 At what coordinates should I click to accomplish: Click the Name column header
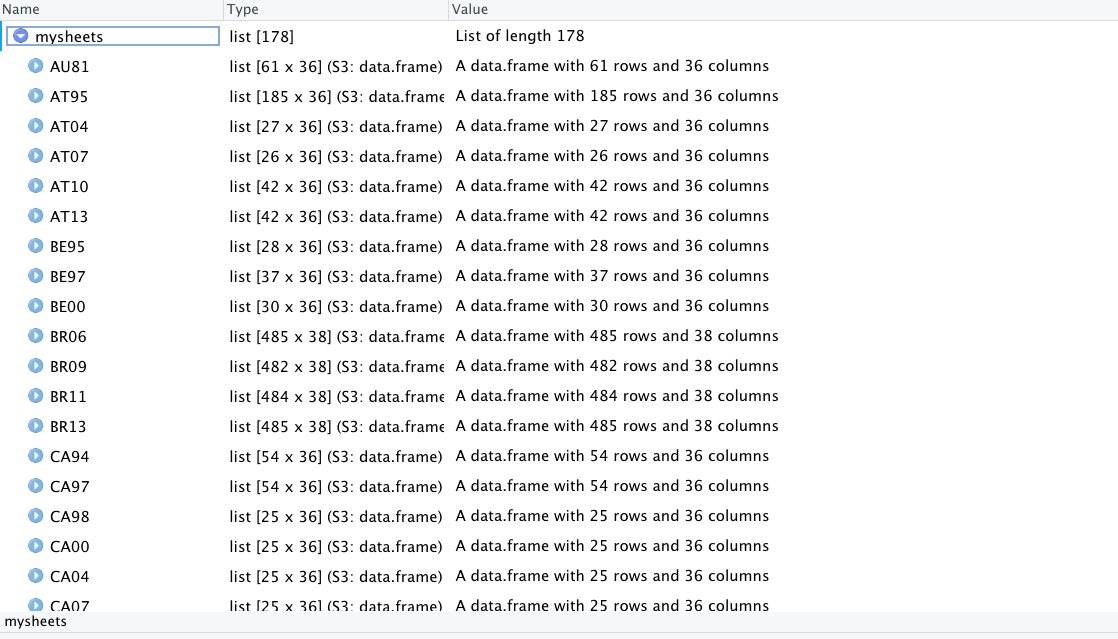21,9
